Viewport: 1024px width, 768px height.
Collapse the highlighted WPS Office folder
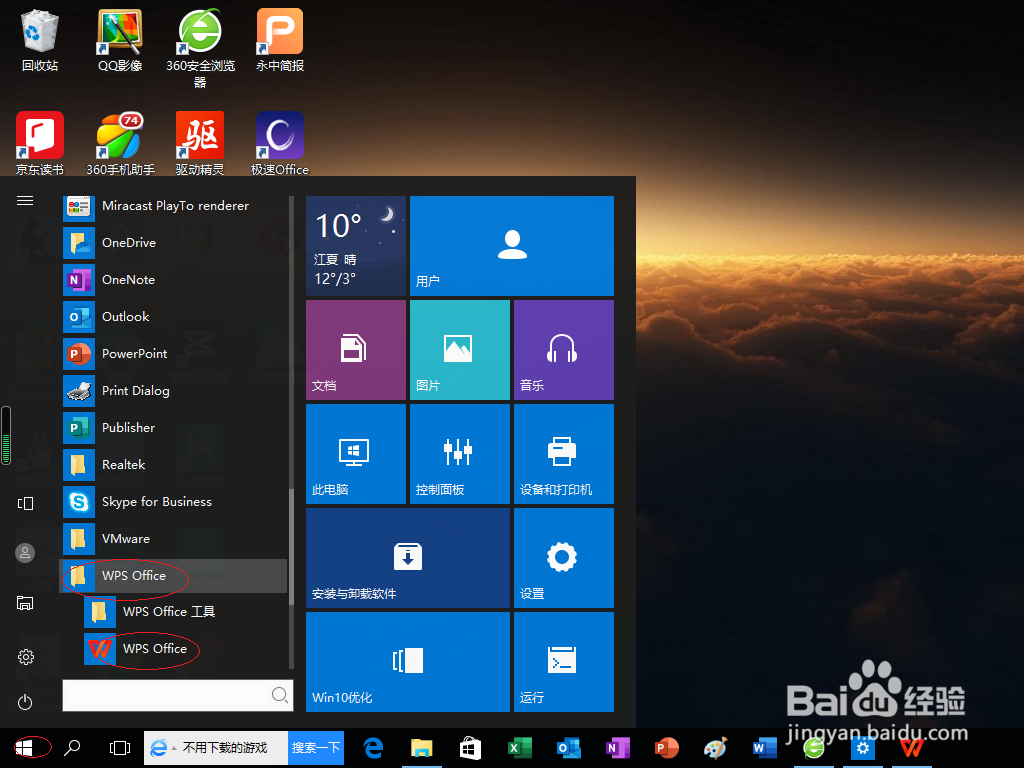pyautogui.click(x=175, y=575)
